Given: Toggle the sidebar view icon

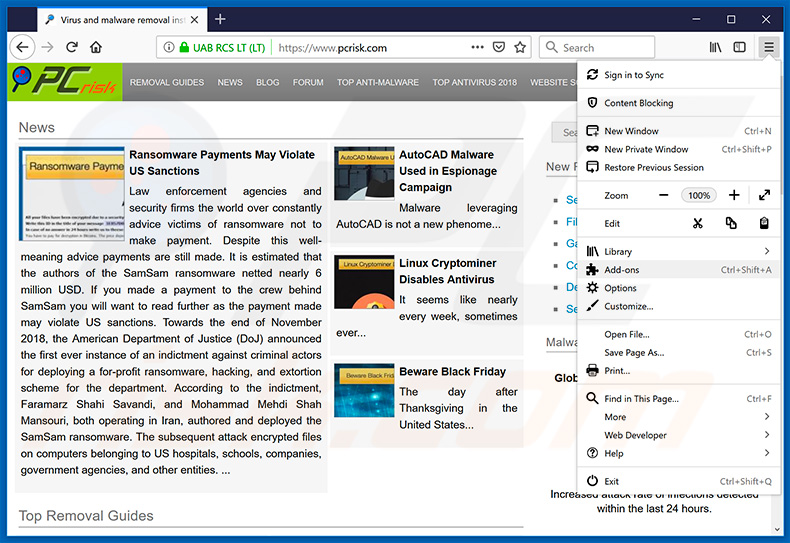Looking at the screenshot, I should 740,47.
